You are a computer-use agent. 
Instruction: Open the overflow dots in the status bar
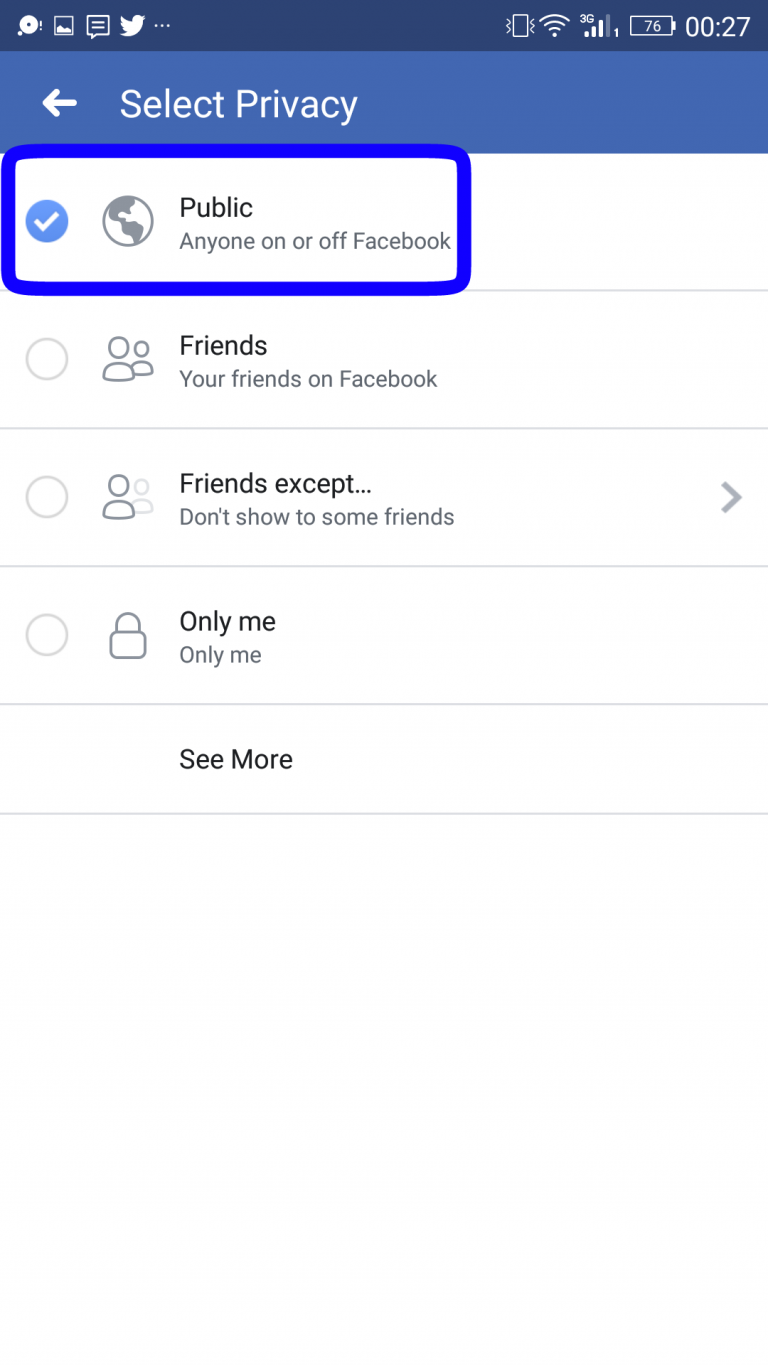pyautogui.click(x=162, y=24)
